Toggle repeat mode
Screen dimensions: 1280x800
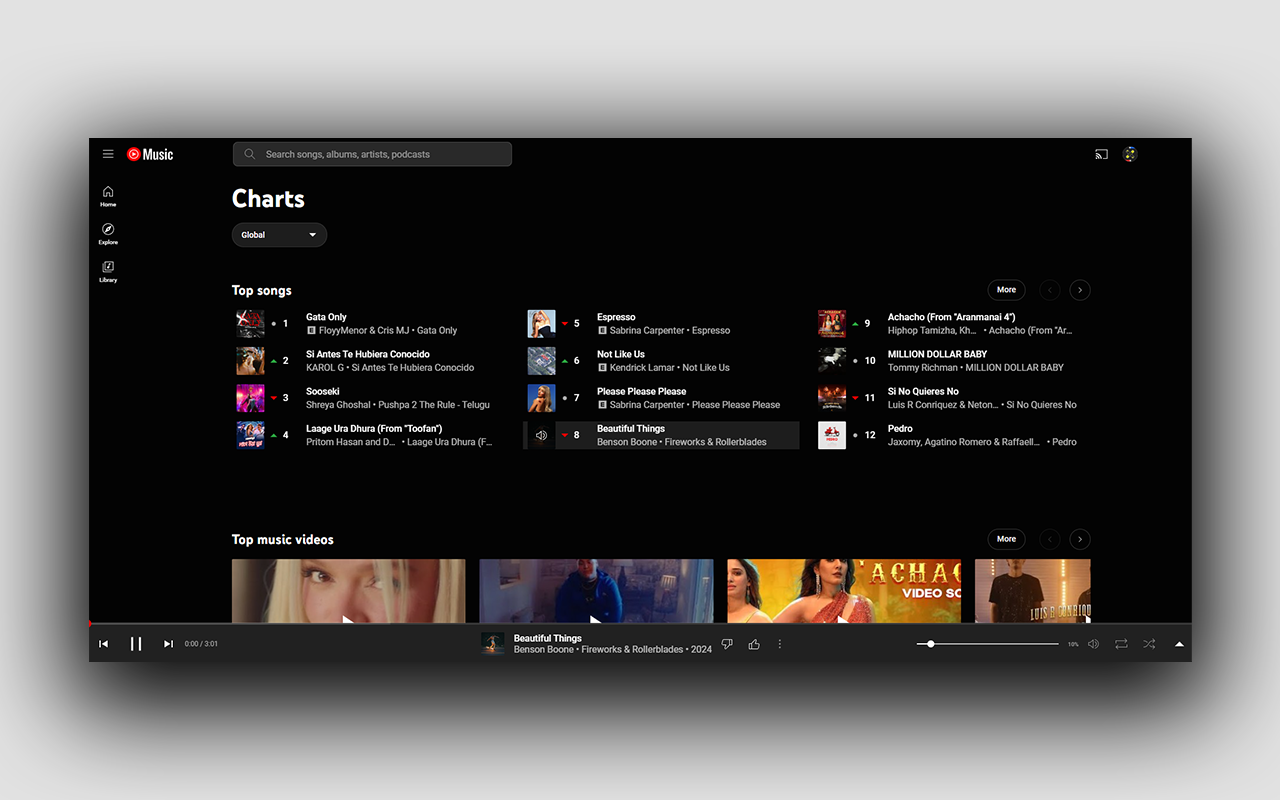tap(1121, 644)
